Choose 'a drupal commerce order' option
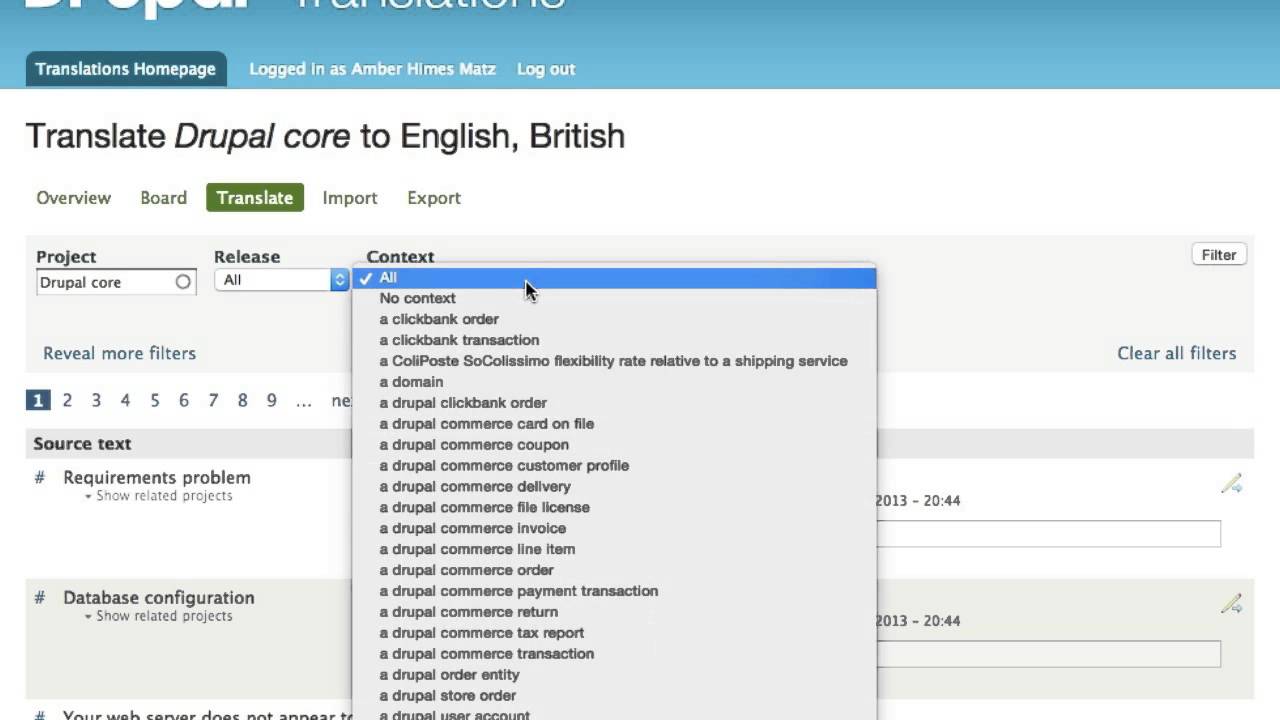 point(614,571)
